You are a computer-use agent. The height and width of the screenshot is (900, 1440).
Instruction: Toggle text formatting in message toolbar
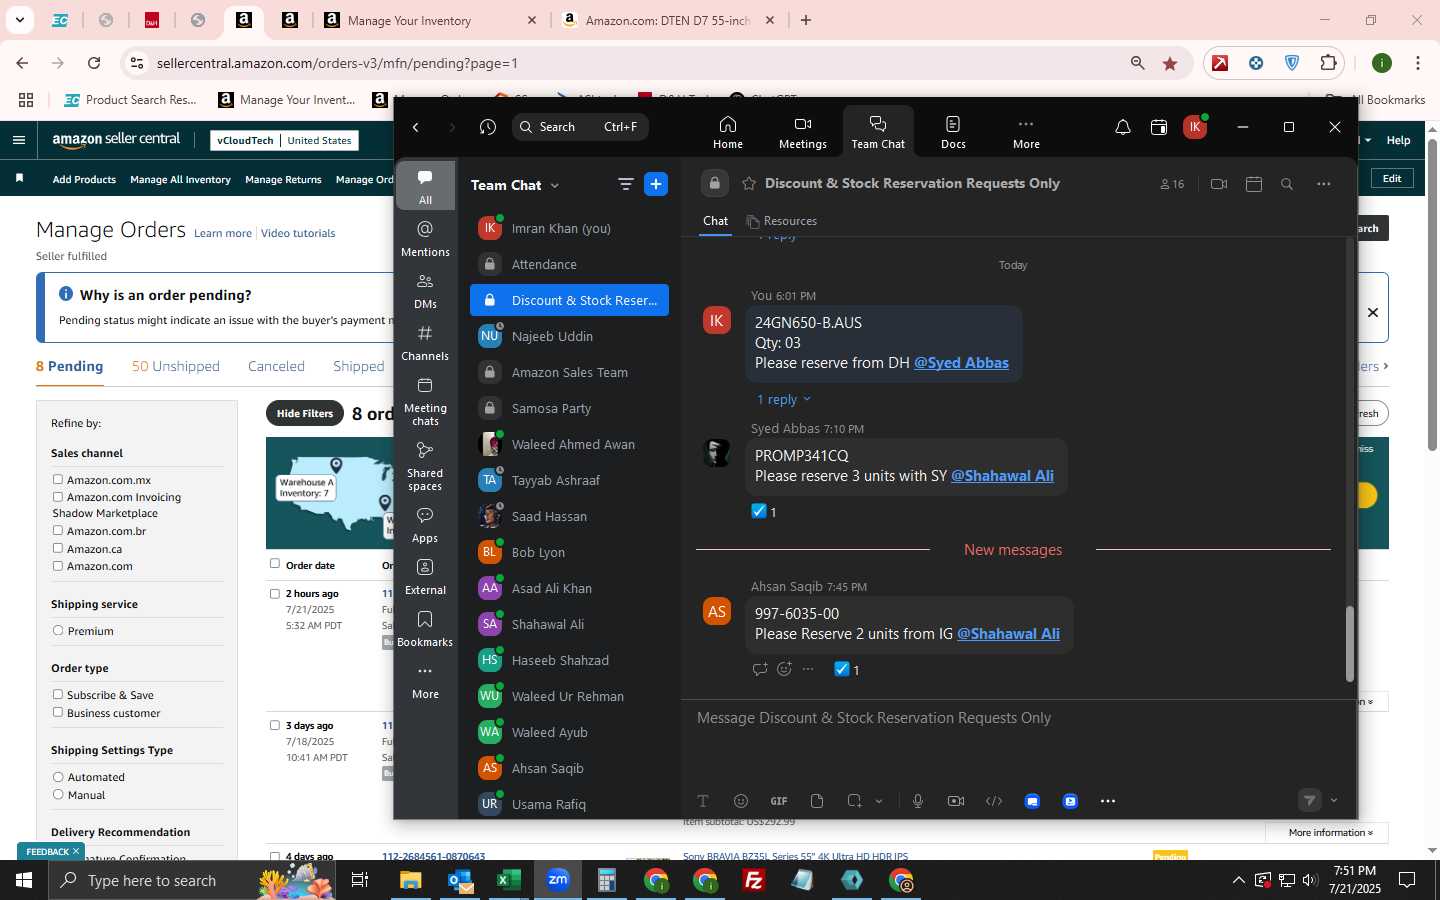703,801
